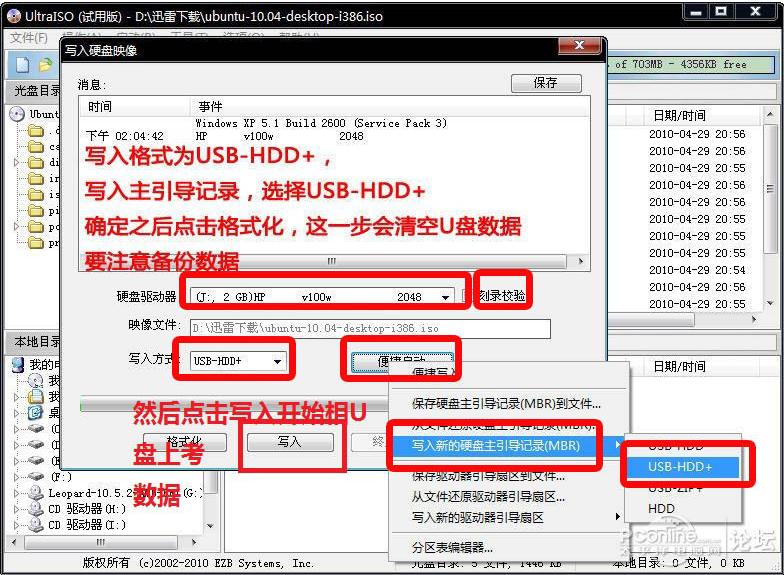This screenshot has width=784, height=575.
Task: Expand the Leopard-10.5.2 G: tree node
Action: click(16, 493)
